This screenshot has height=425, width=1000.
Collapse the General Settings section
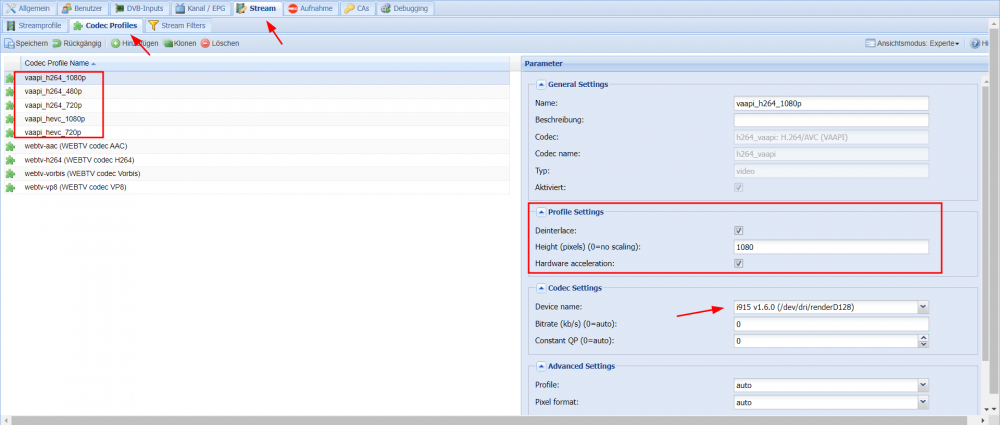click(541, 84)
